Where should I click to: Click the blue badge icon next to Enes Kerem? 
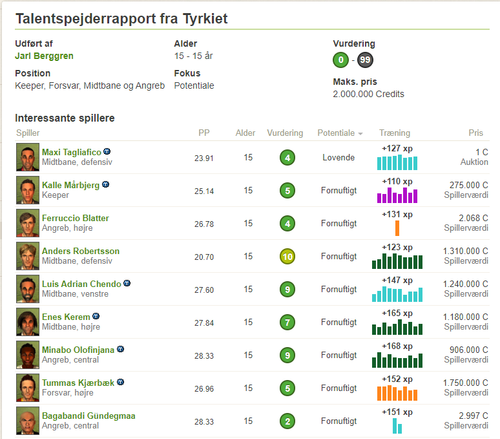pos(96,316)
